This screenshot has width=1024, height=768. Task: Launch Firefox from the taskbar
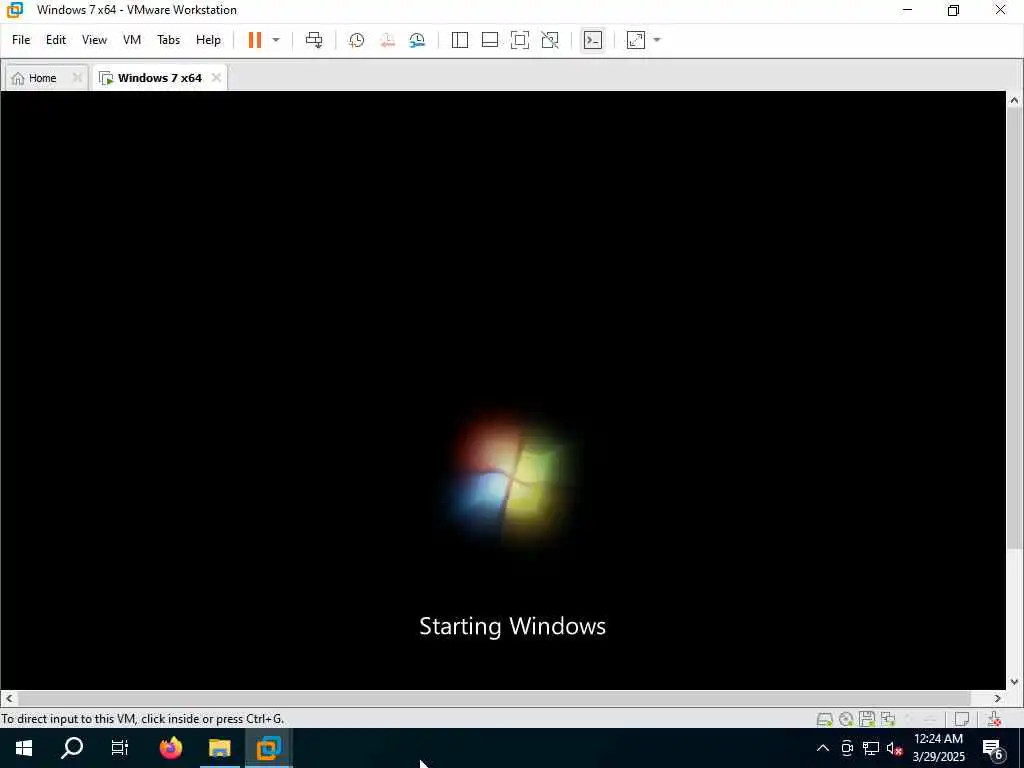click(171, 748)
